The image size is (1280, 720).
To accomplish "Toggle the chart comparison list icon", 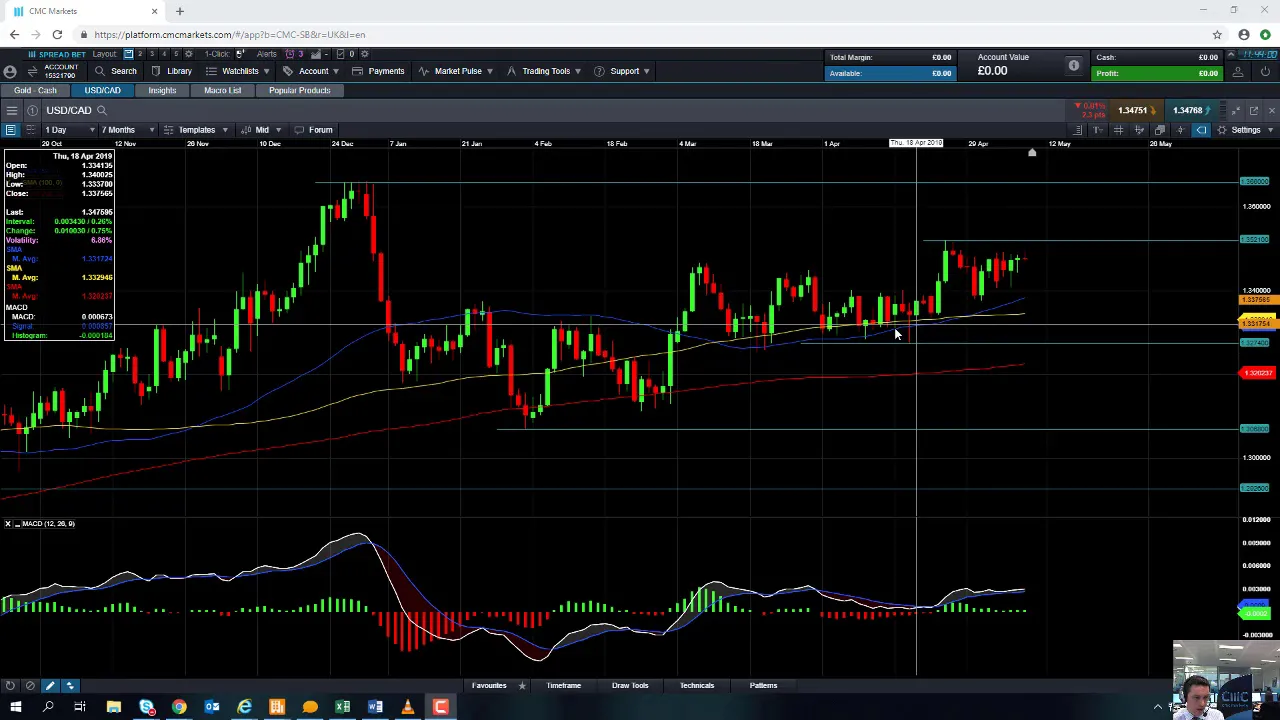I will pyautogui.click(x=31, y=130).
